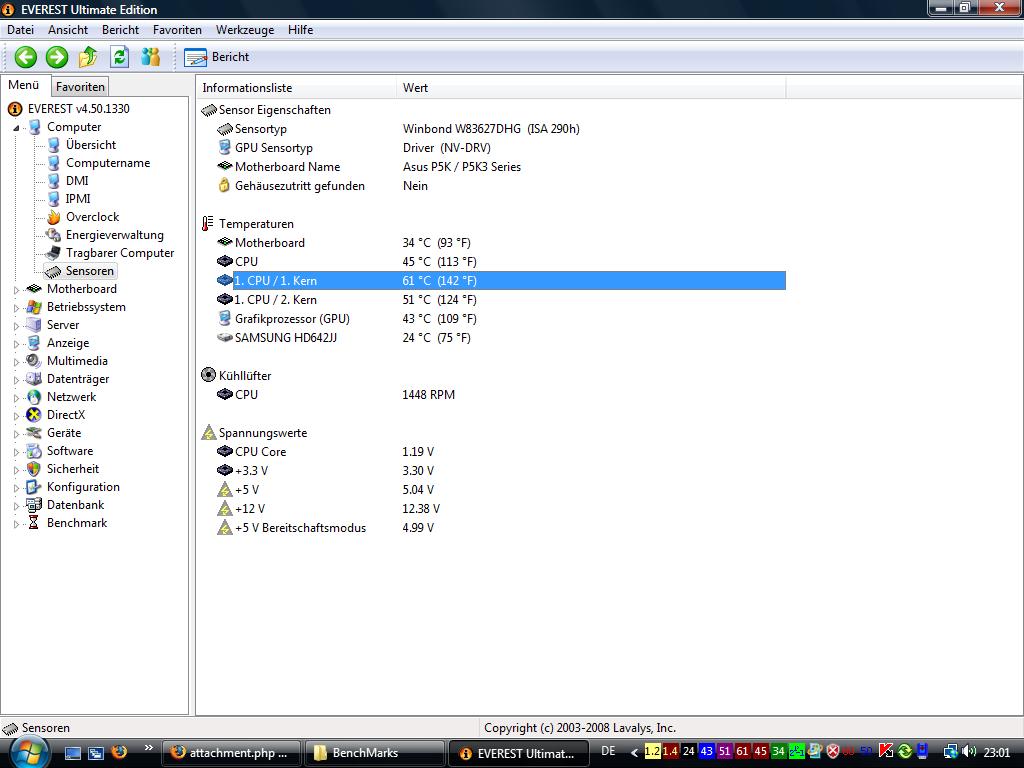Select the Grafikprozessor (GPU) temperature row
Viewport: 1024px width, 768px height.
(x=500, y=319)
